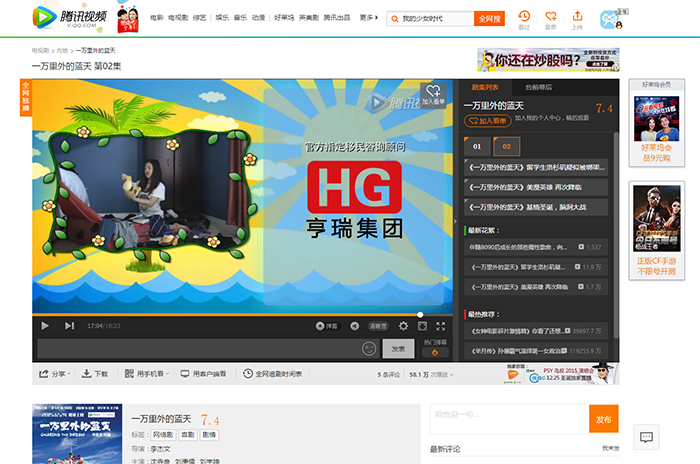Expand the 更多 menu in navigation

pyautogui.click(x=369, y=17)
